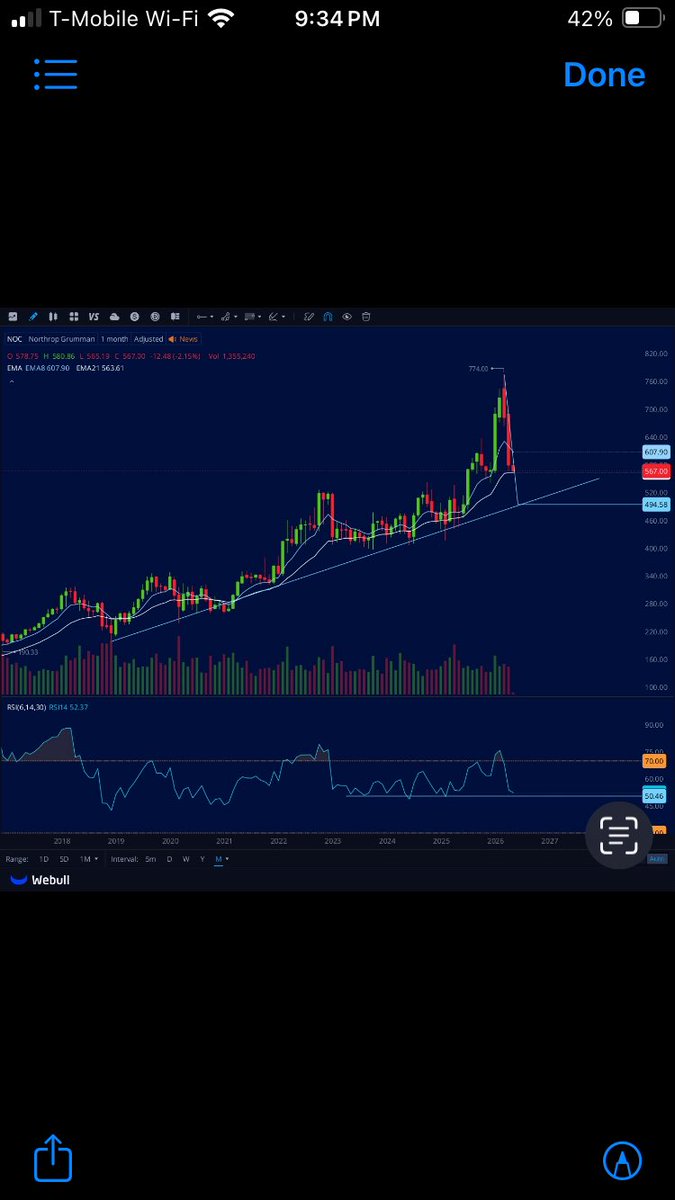This screenshot has height=1200, width=675.
Task: Toggle the magnet snap icon
Action: pos(328,316)
